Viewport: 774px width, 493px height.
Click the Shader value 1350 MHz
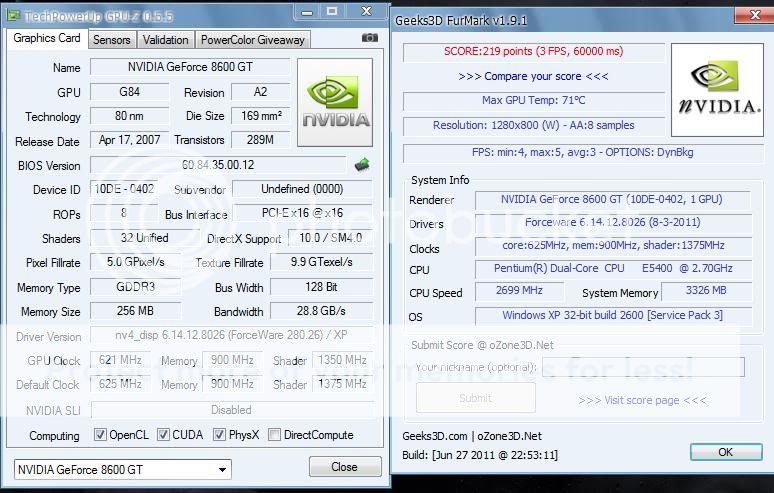pos(342,360)
